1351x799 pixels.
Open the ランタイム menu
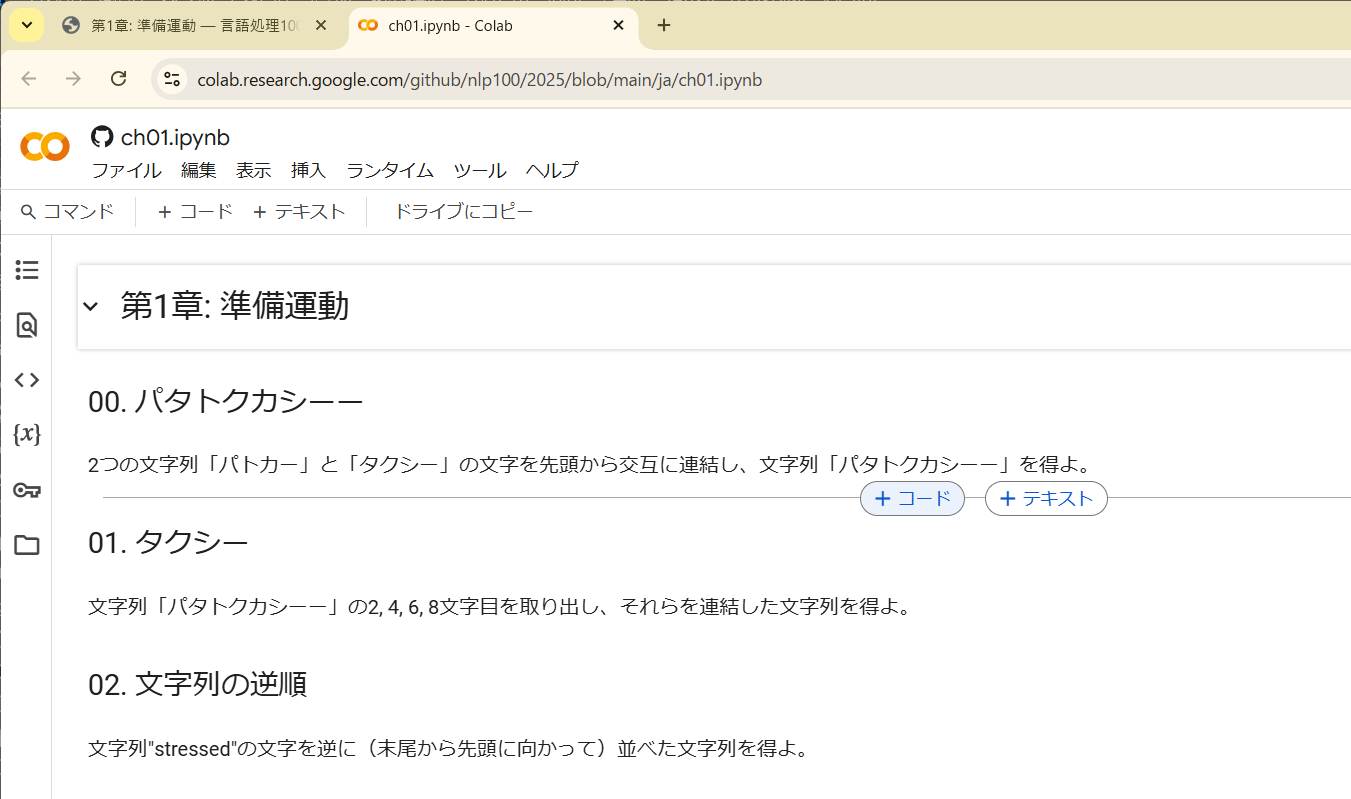(x=389, y=170)
